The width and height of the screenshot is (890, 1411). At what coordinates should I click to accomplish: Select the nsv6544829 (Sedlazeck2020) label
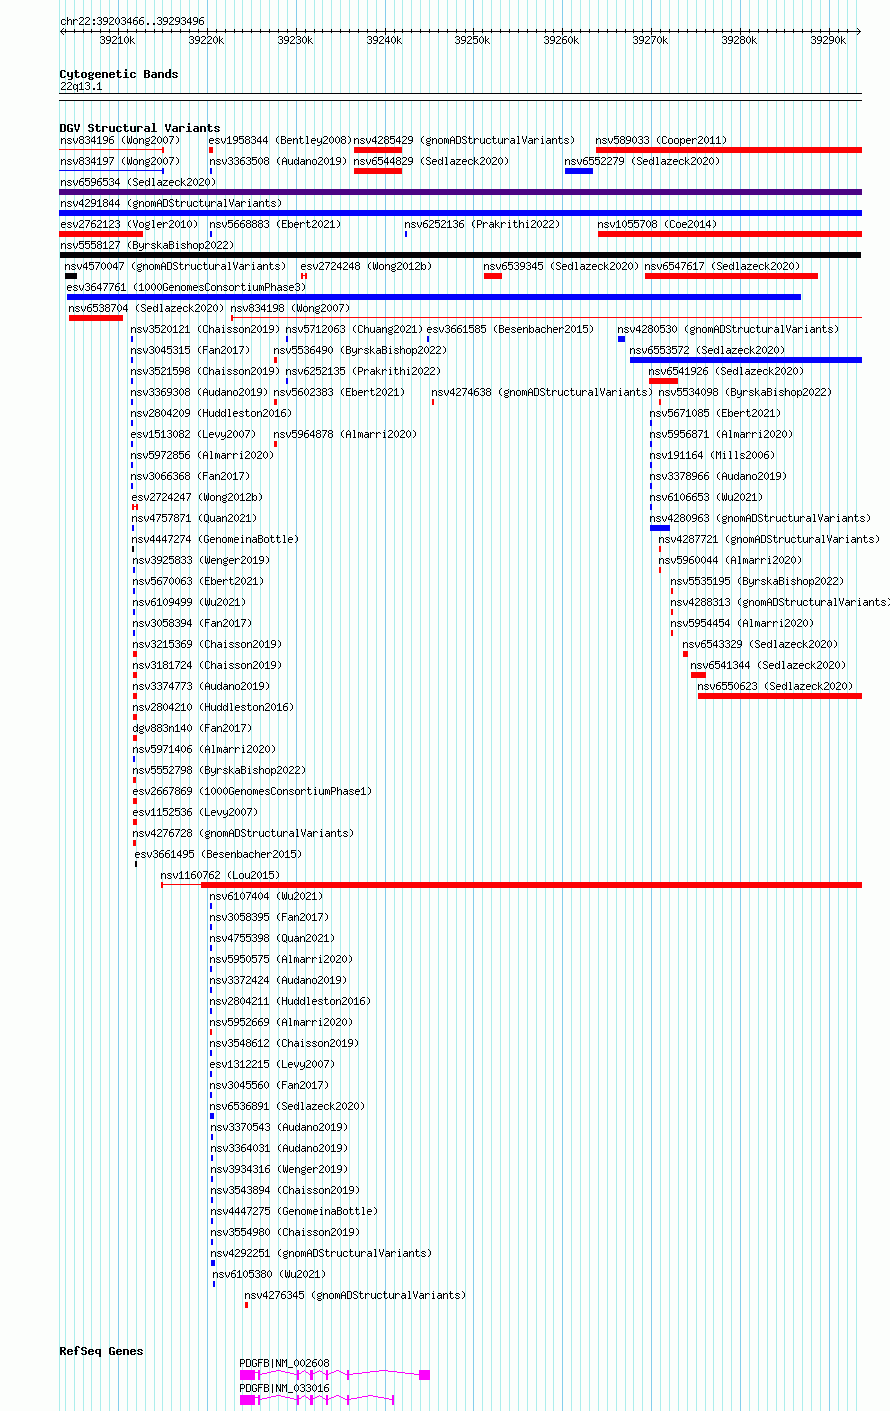[x=431, y=161]
